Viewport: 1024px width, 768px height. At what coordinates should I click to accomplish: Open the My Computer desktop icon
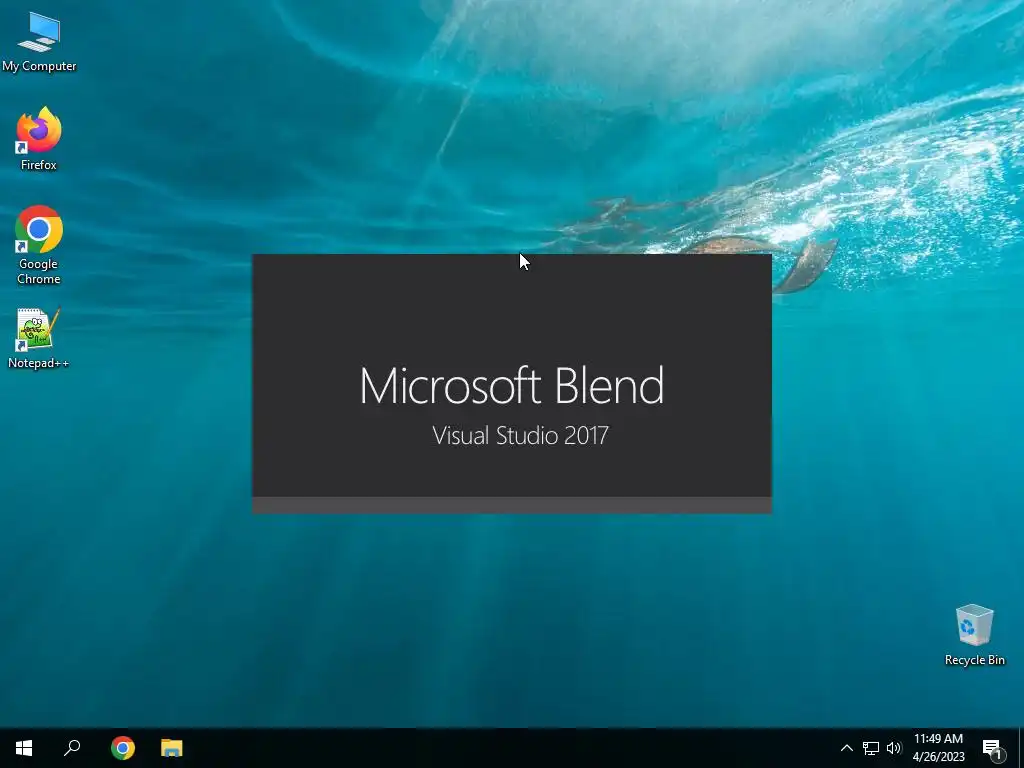click(39, 42)
